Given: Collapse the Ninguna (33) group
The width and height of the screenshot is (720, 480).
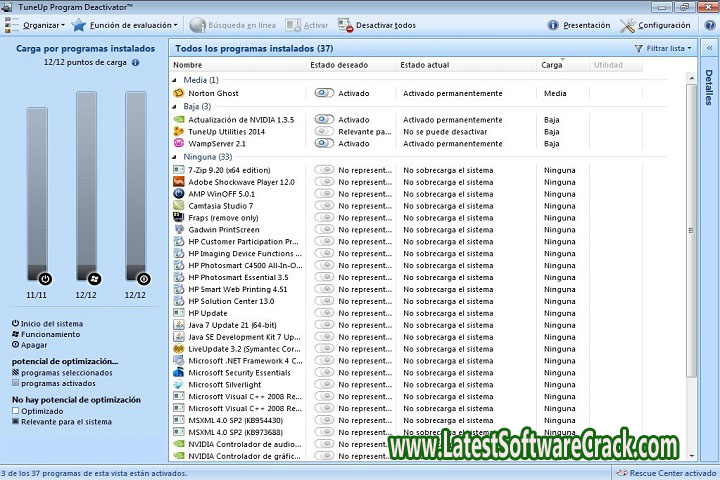Looking at the screenshot, I should [x=174, y=157].
